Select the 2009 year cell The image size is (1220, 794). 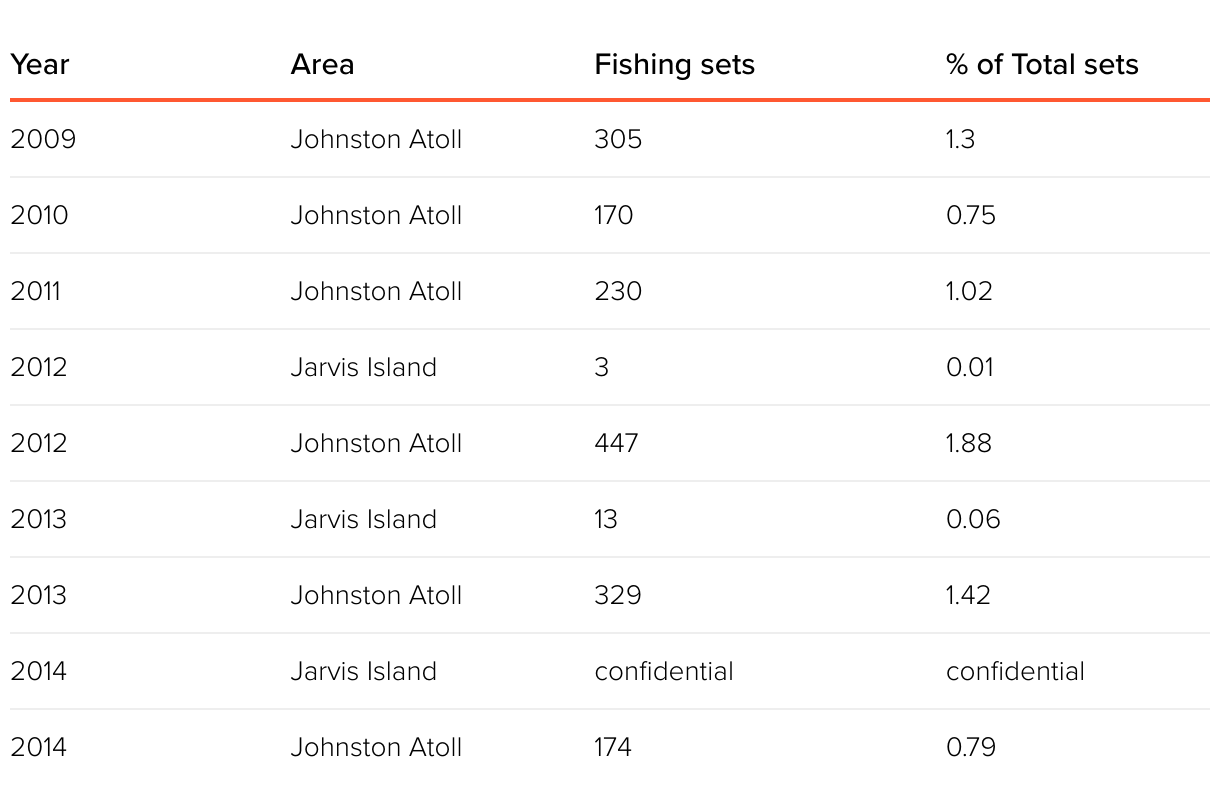tap(43, 139)
